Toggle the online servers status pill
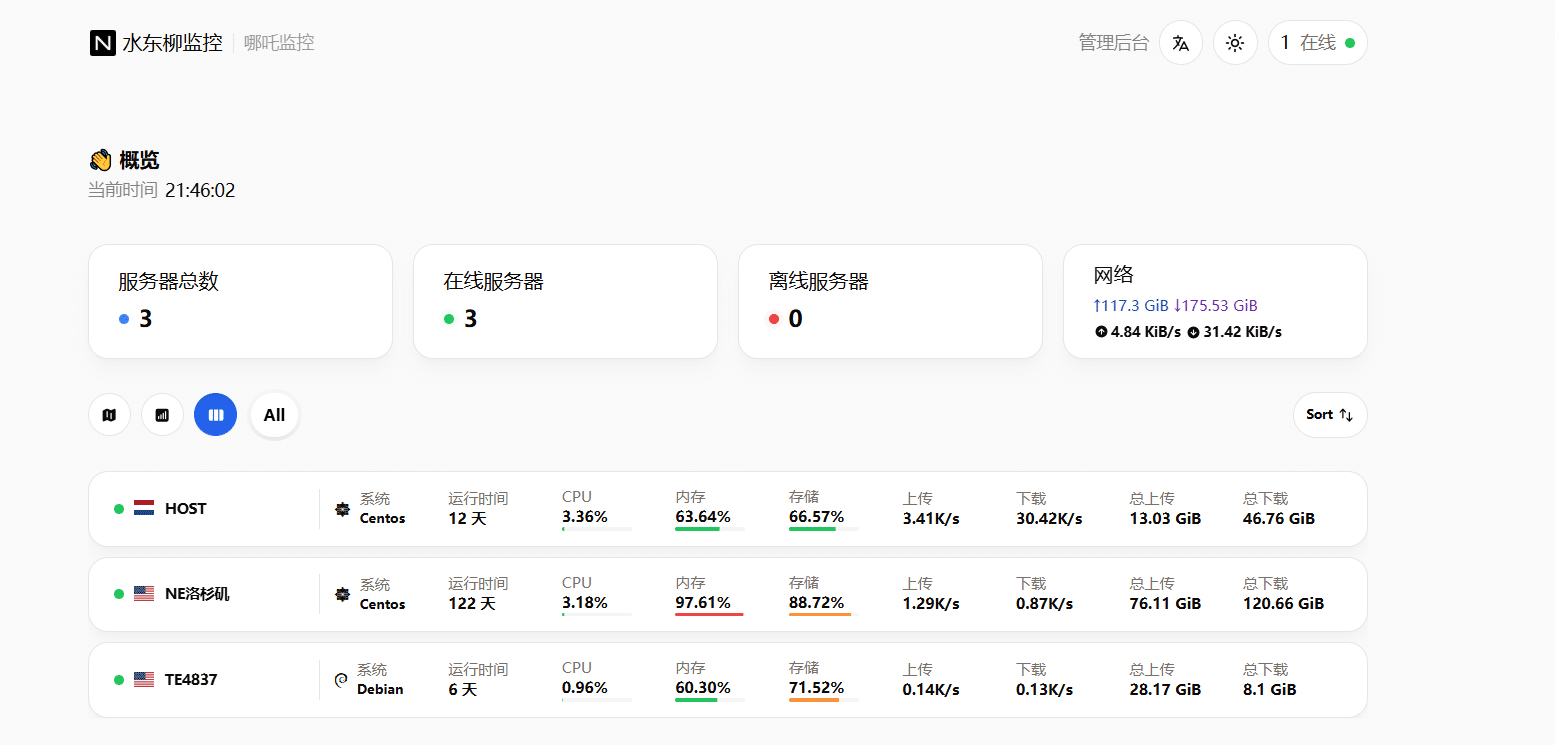Viewport: 1555px width, 745px height. (1317, 42)
